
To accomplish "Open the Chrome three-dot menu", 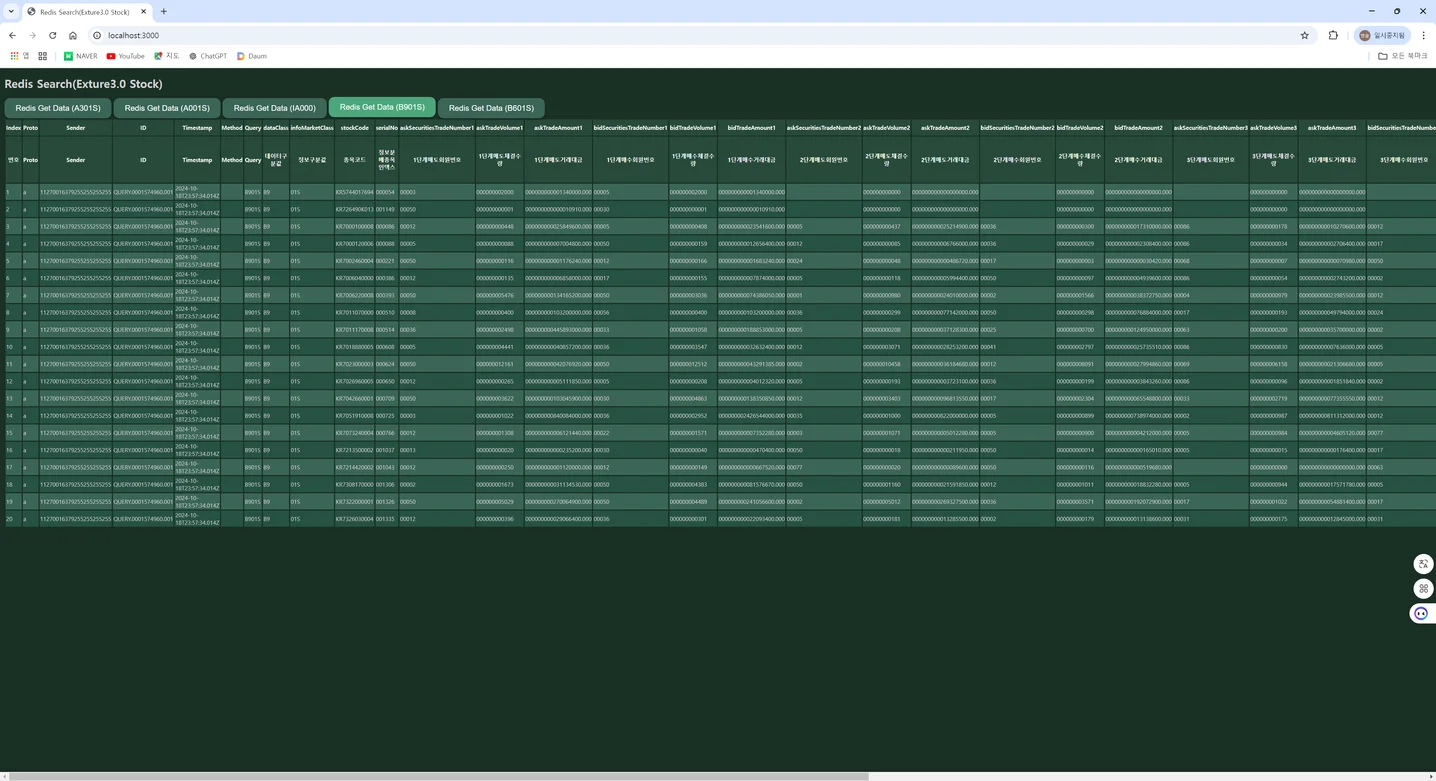I will (1423, 35).
